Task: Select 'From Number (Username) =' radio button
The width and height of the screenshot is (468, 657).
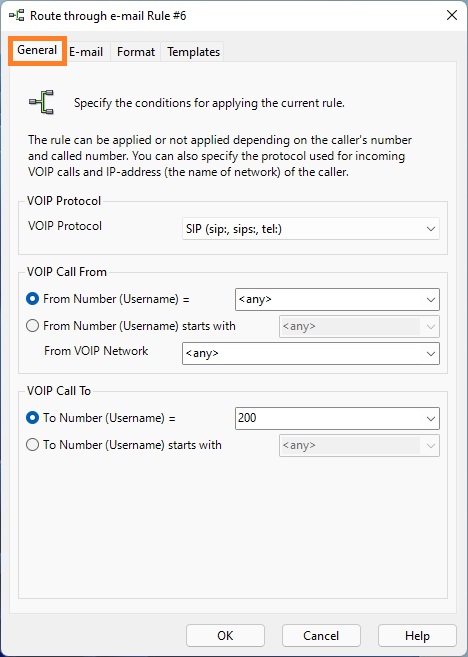Action: tap(32, 299)
